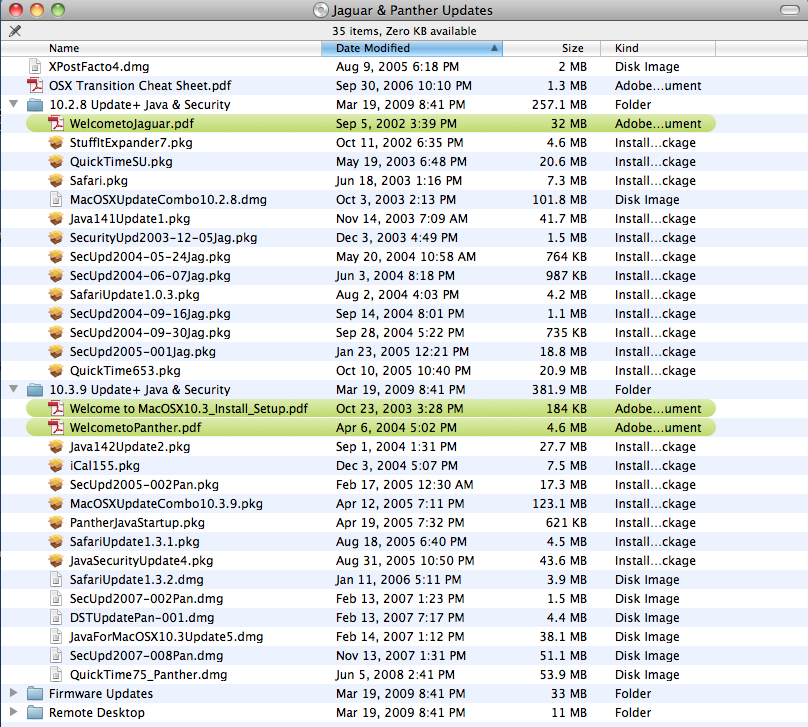808x727 pixels.
Task: Select the SecUpd2007-002Pan.dmg file name
Action: click(146, 599)
